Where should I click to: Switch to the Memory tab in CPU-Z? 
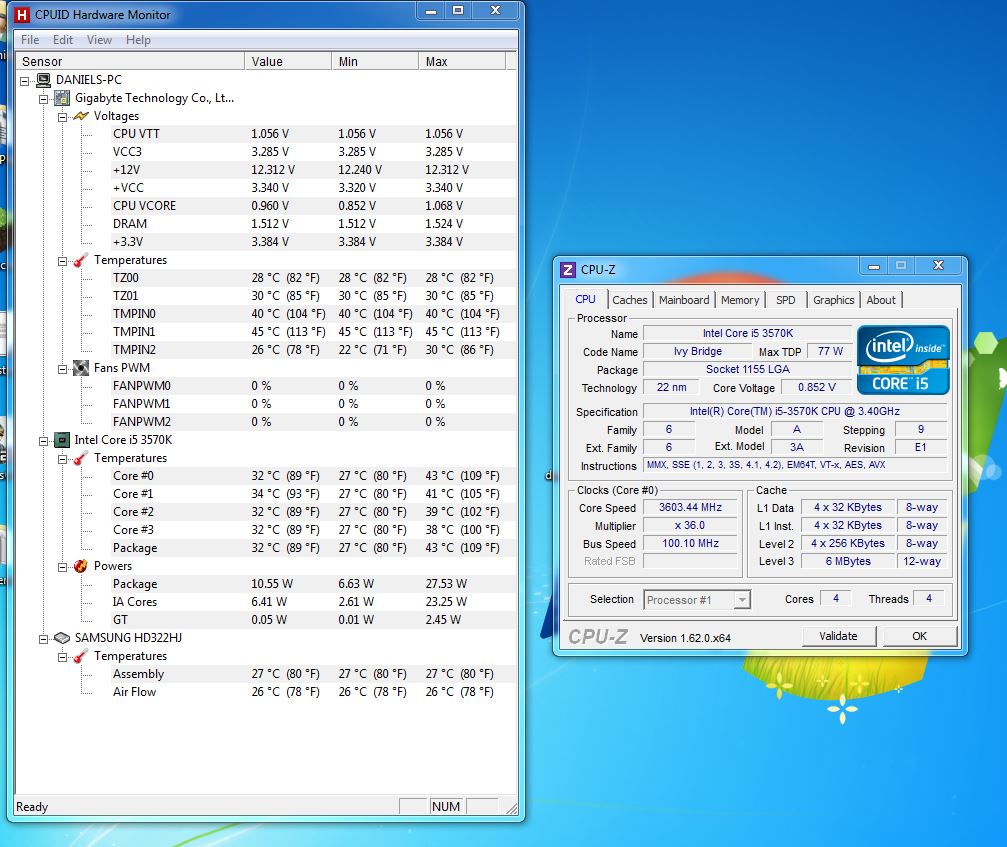click(x=740, y=300)
